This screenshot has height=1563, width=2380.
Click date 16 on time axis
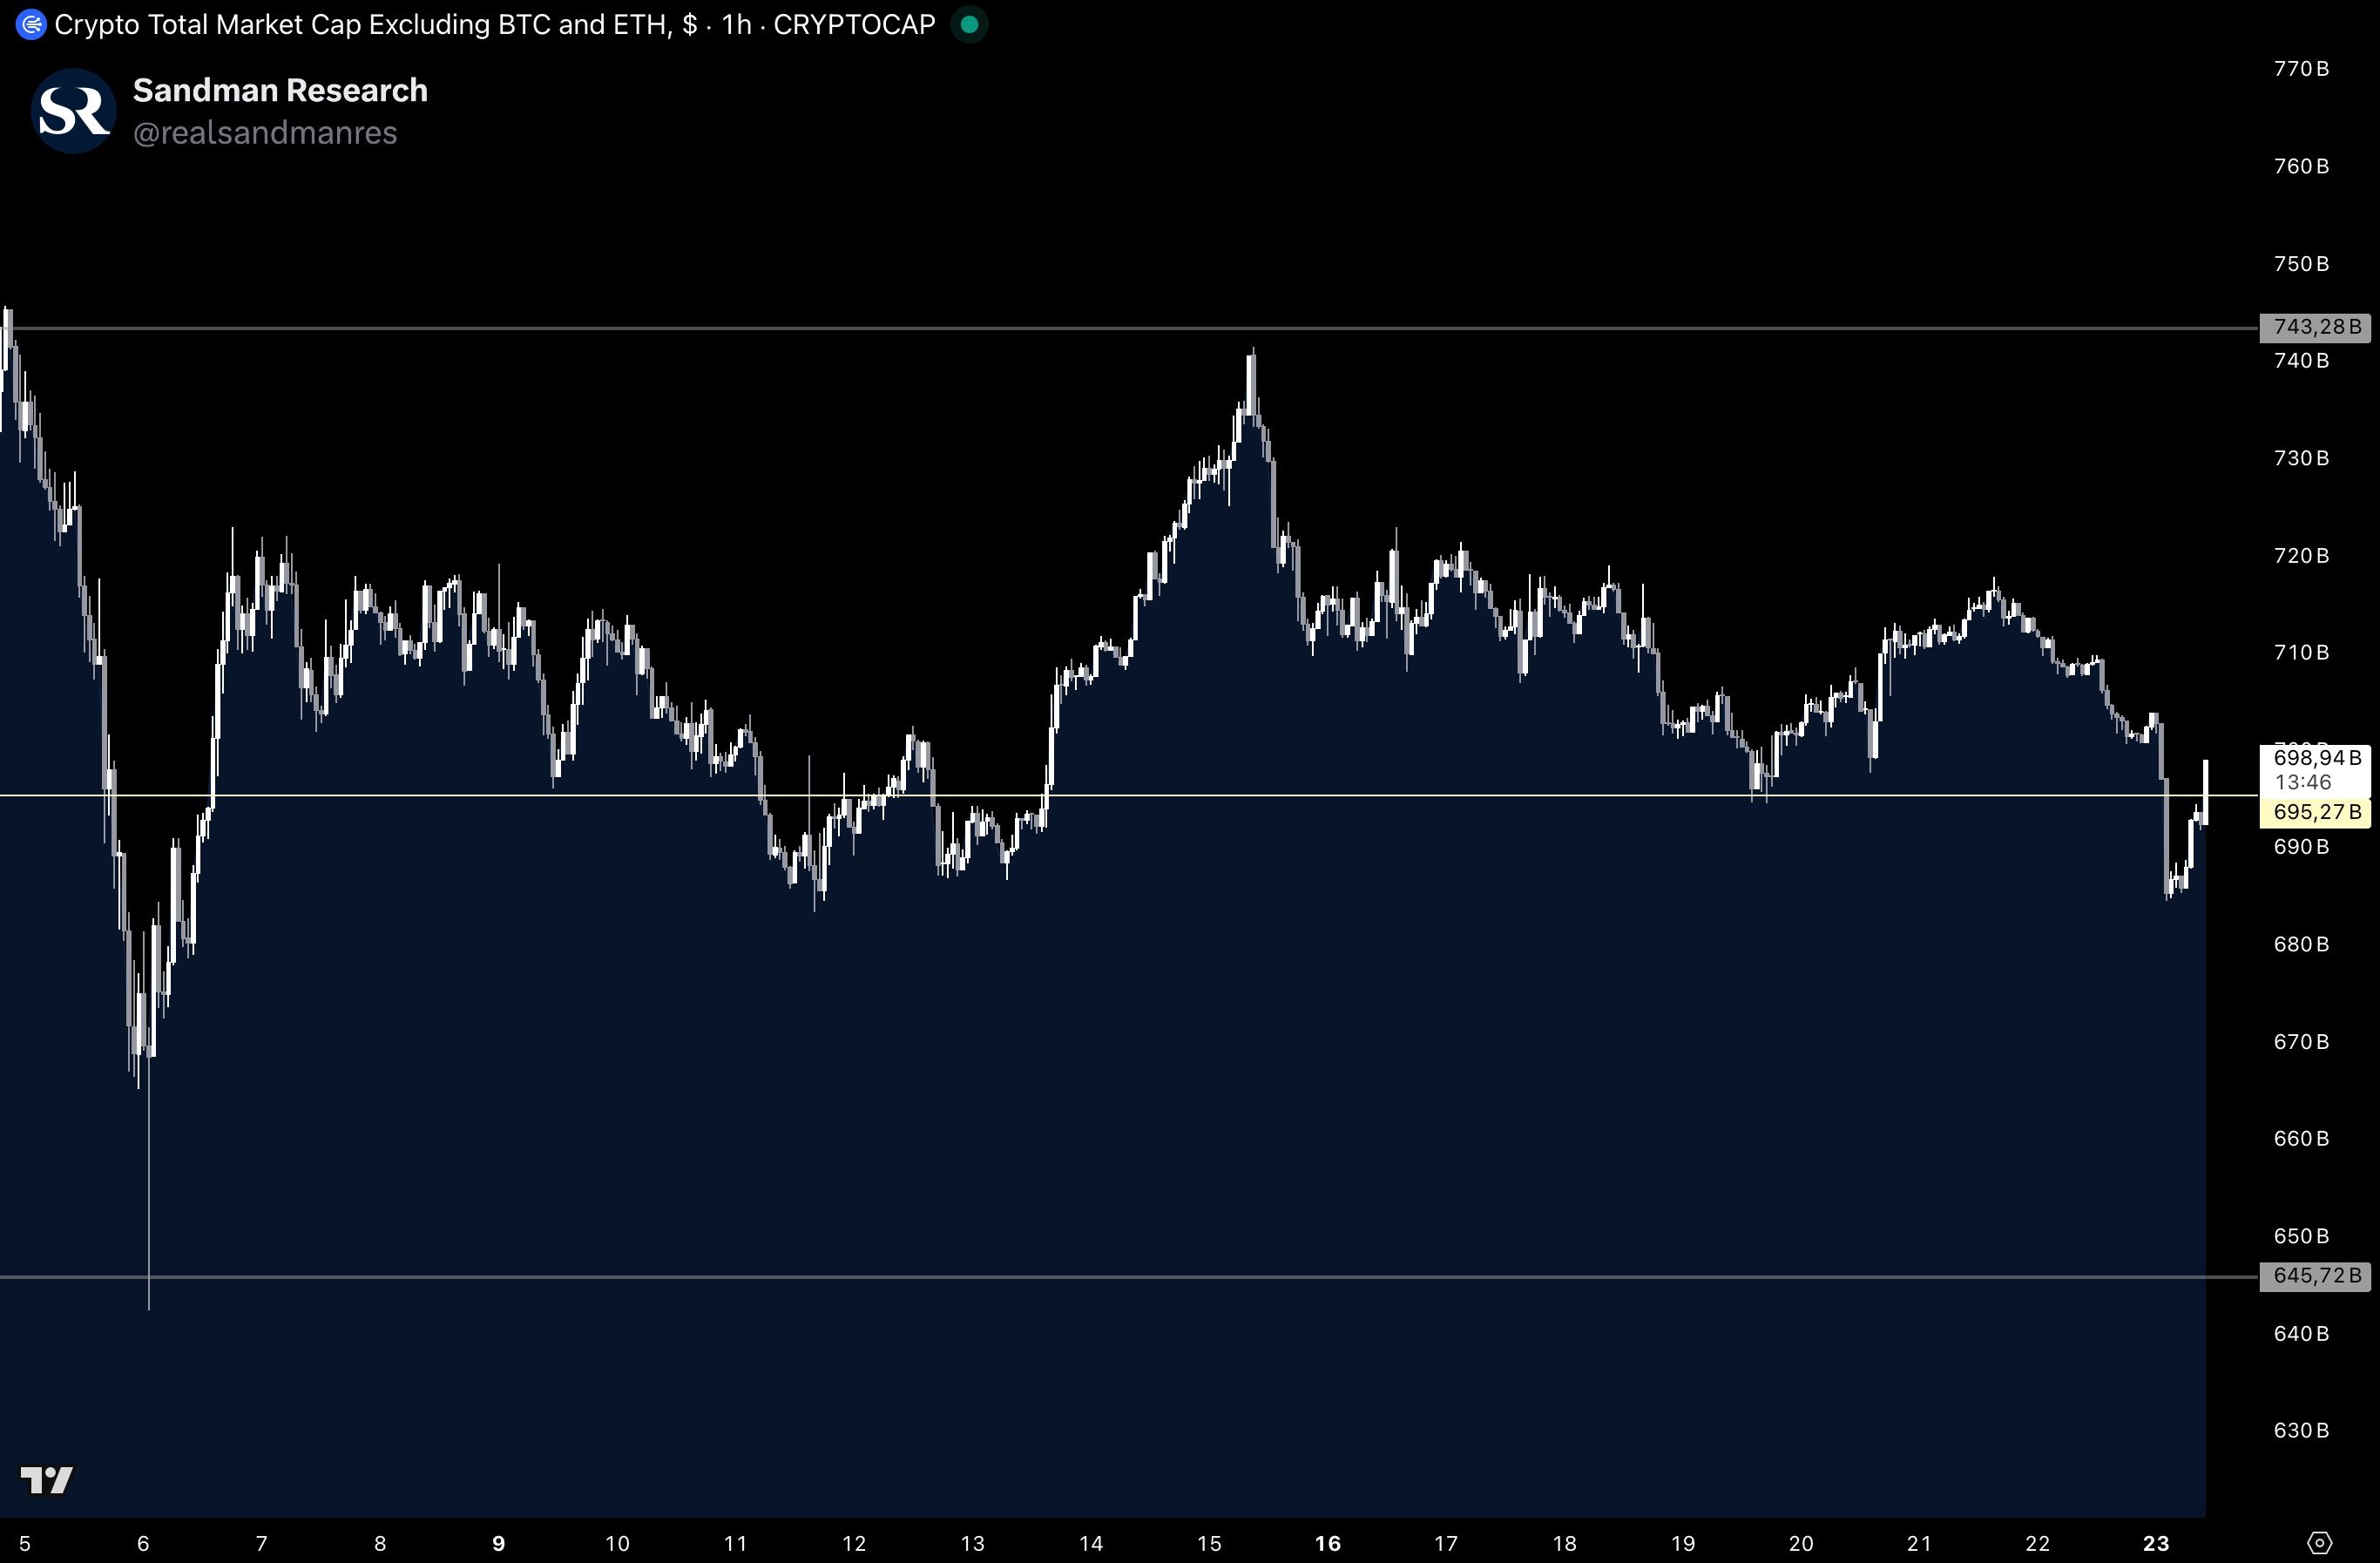coord(1327,1543)
